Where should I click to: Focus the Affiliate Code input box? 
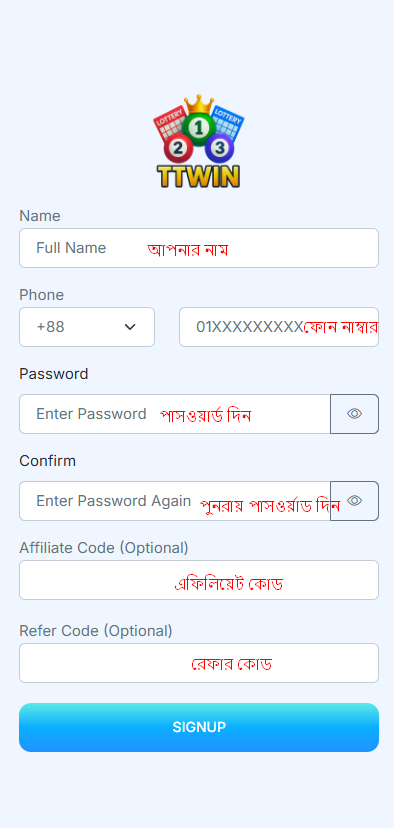[199, 580]
